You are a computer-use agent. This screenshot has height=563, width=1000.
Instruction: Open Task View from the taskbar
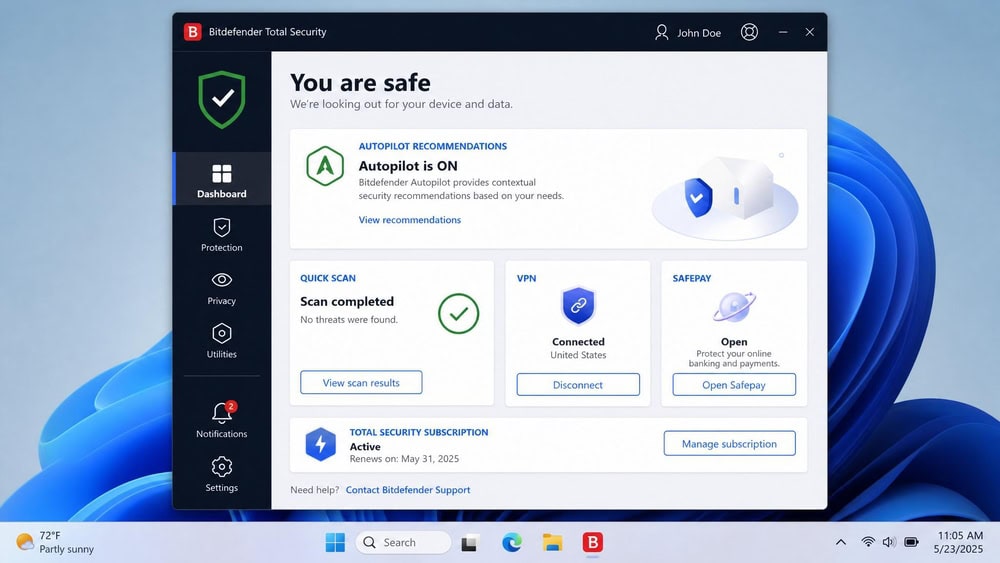point(470,543)
